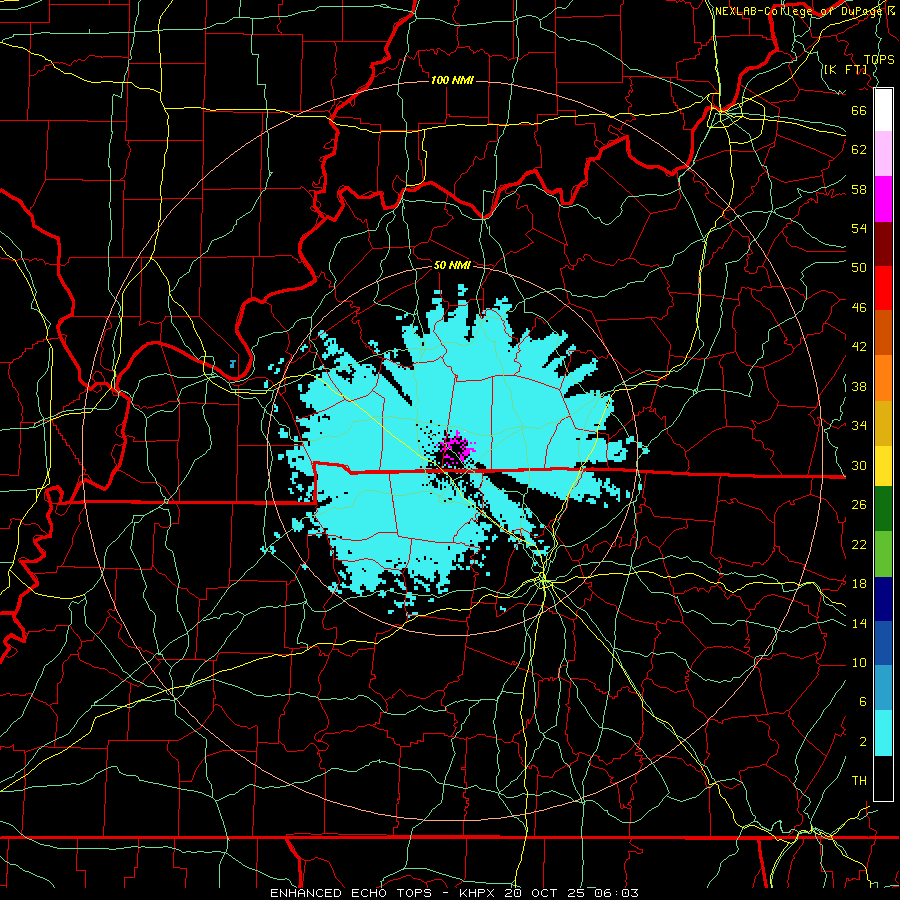Click the "42" legend value
This screenshot has width=900, height=900.
point(859,347)
